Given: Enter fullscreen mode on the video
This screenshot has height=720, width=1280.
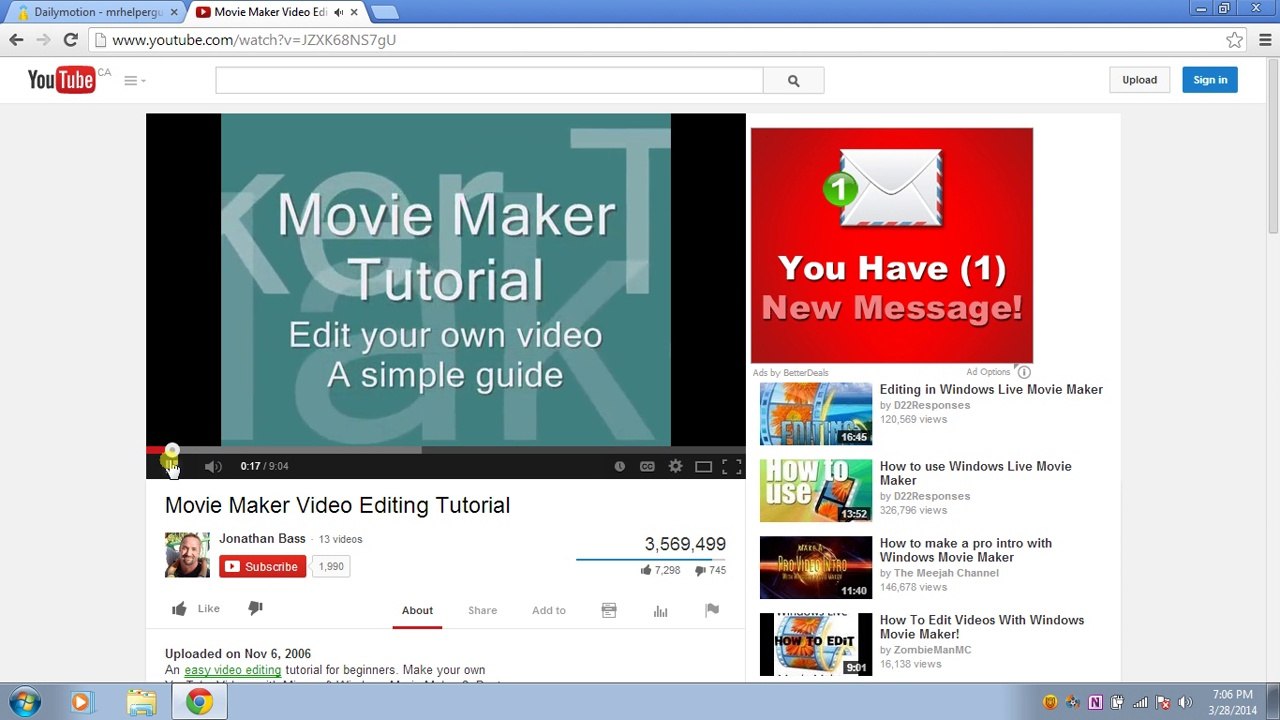Looking at the screenshot, I should click(731, 466).
